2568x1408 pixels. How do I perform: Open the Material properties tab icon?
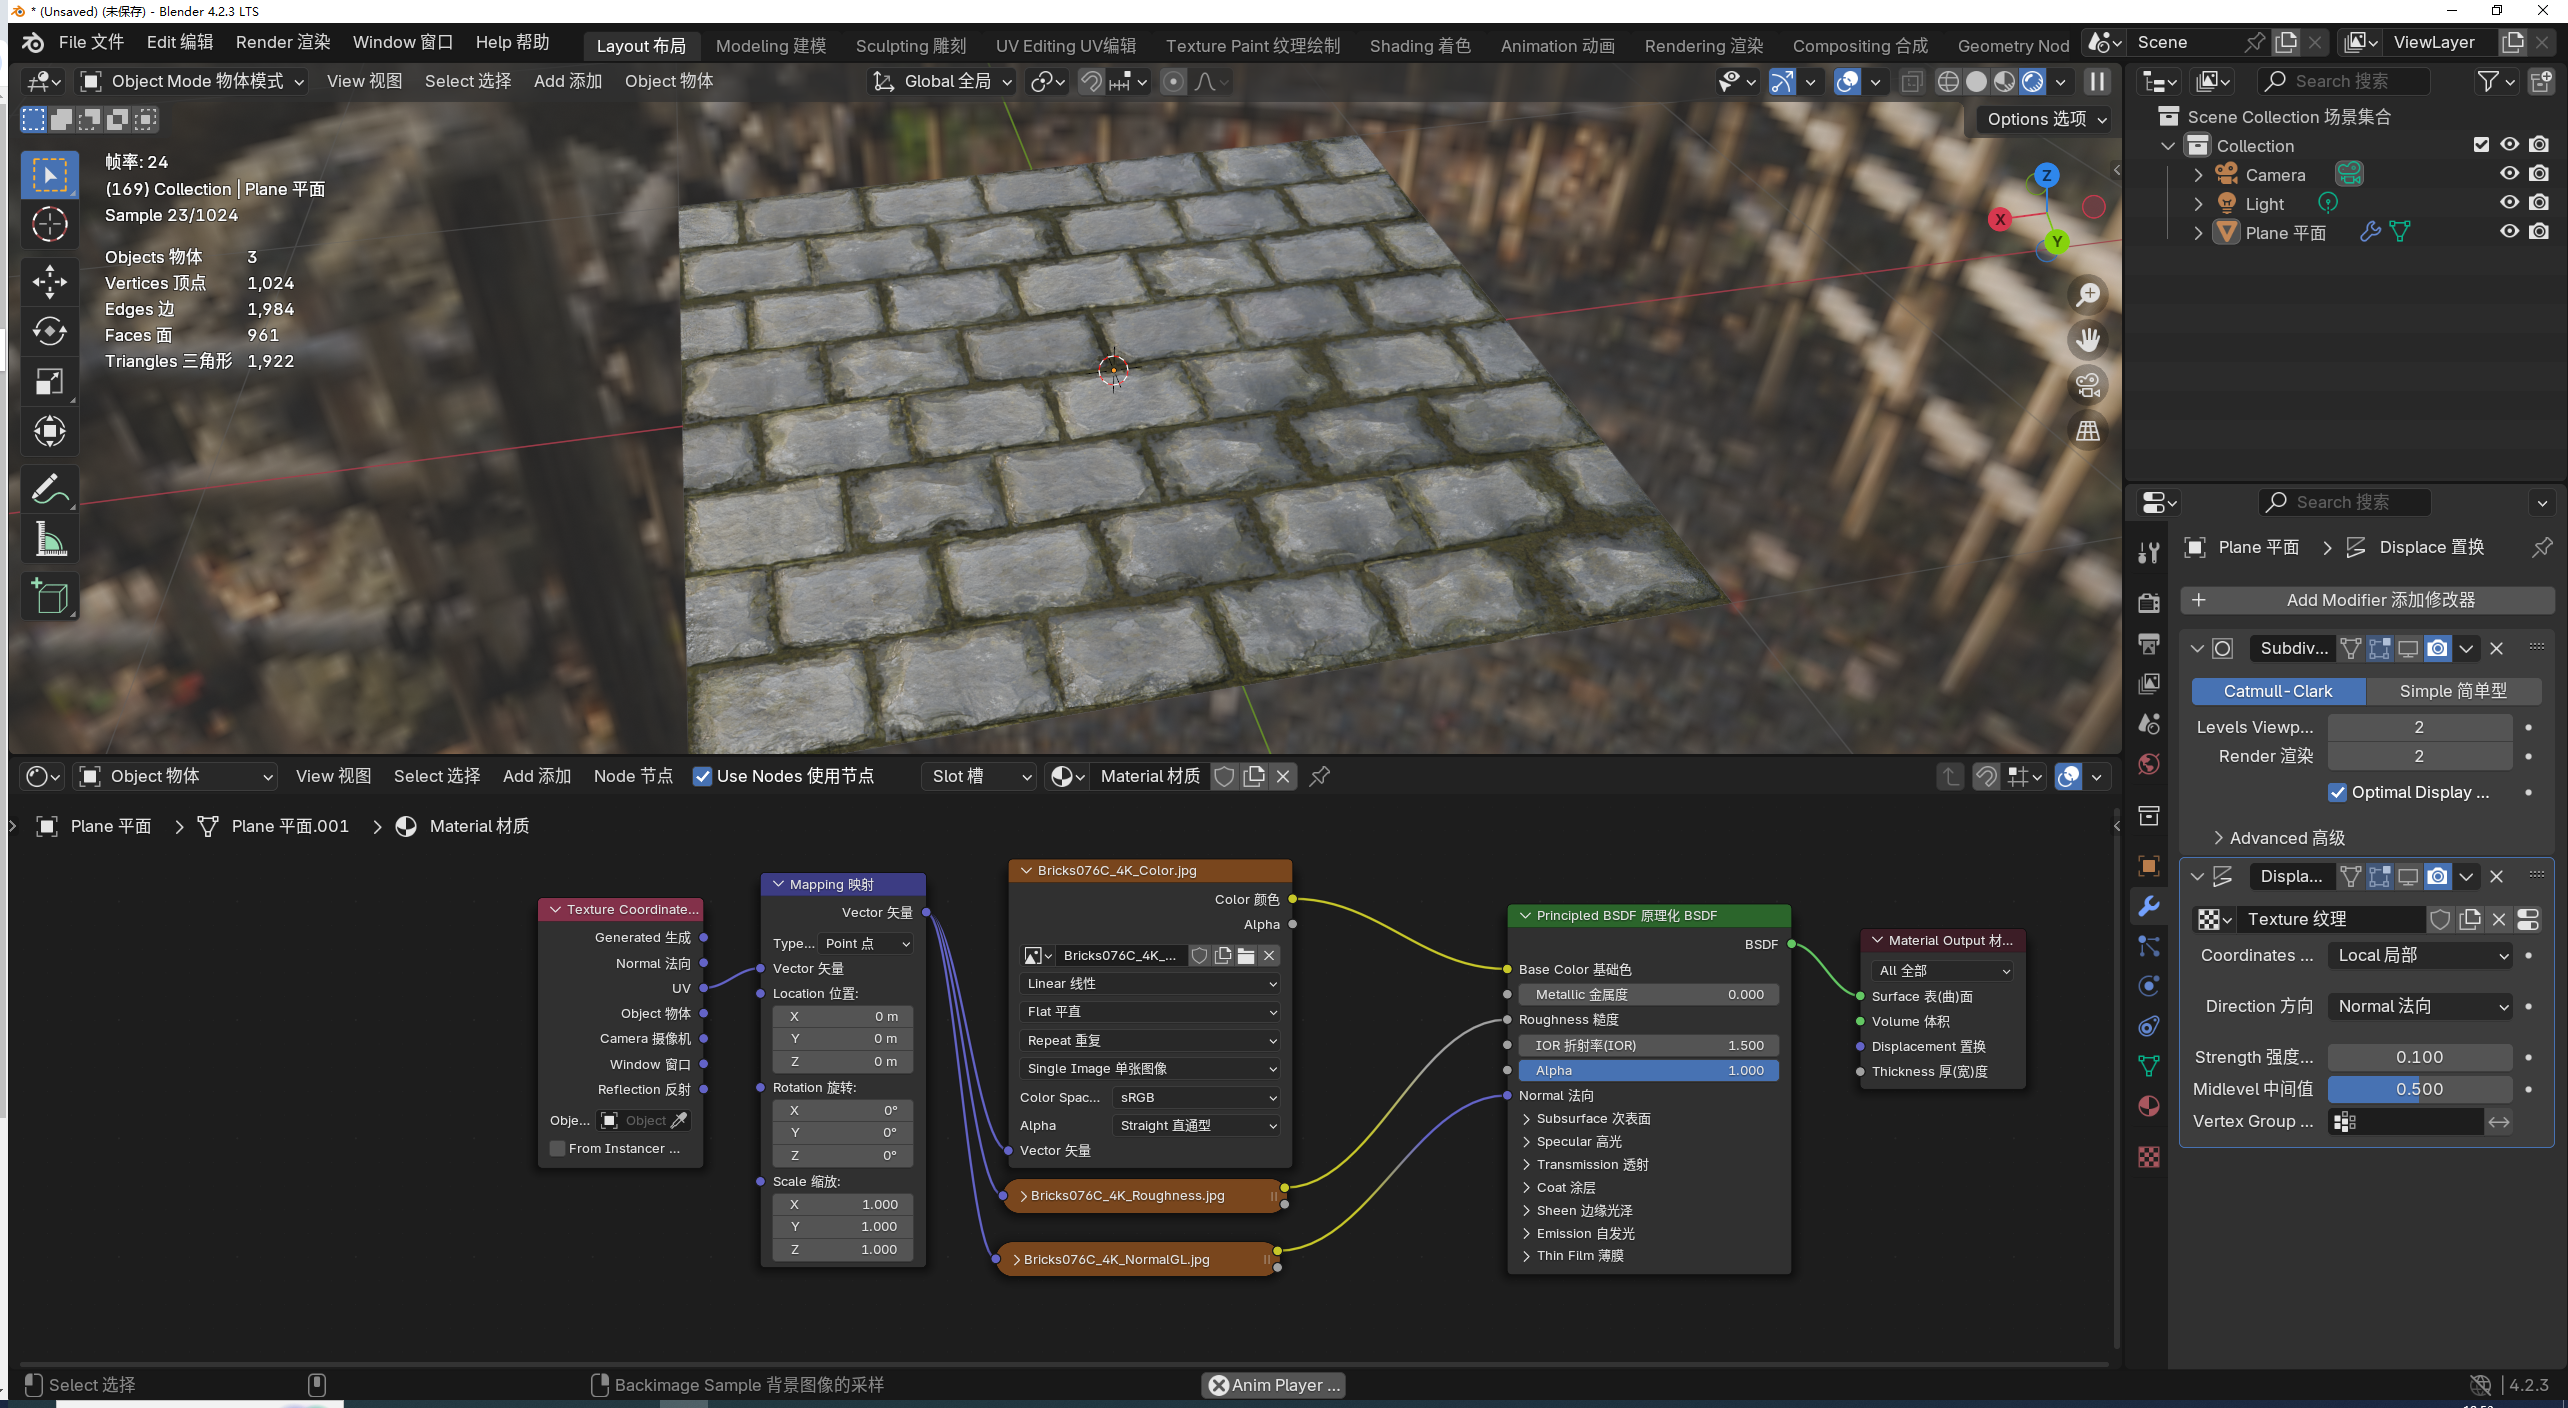coord(2148,1106)
